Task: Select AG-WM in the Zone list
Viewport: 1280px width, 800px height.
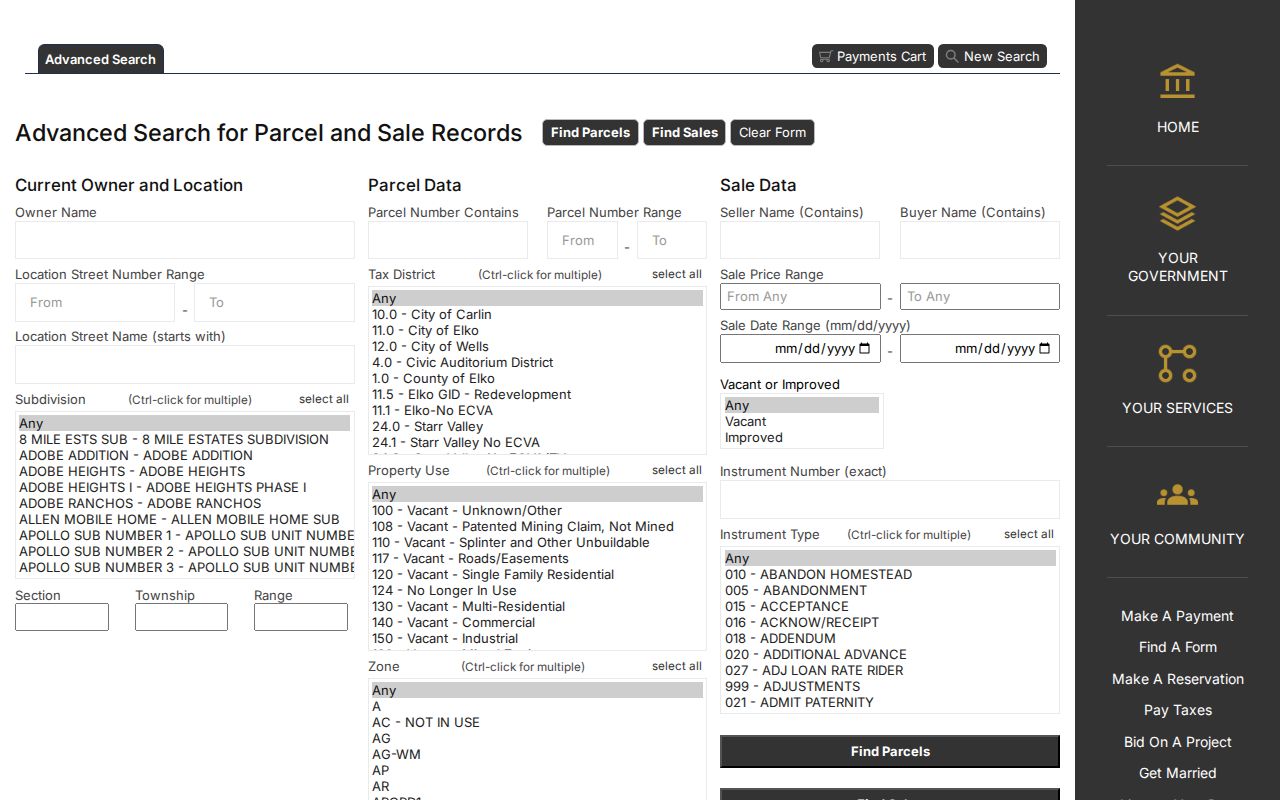Action: (537, 754)
